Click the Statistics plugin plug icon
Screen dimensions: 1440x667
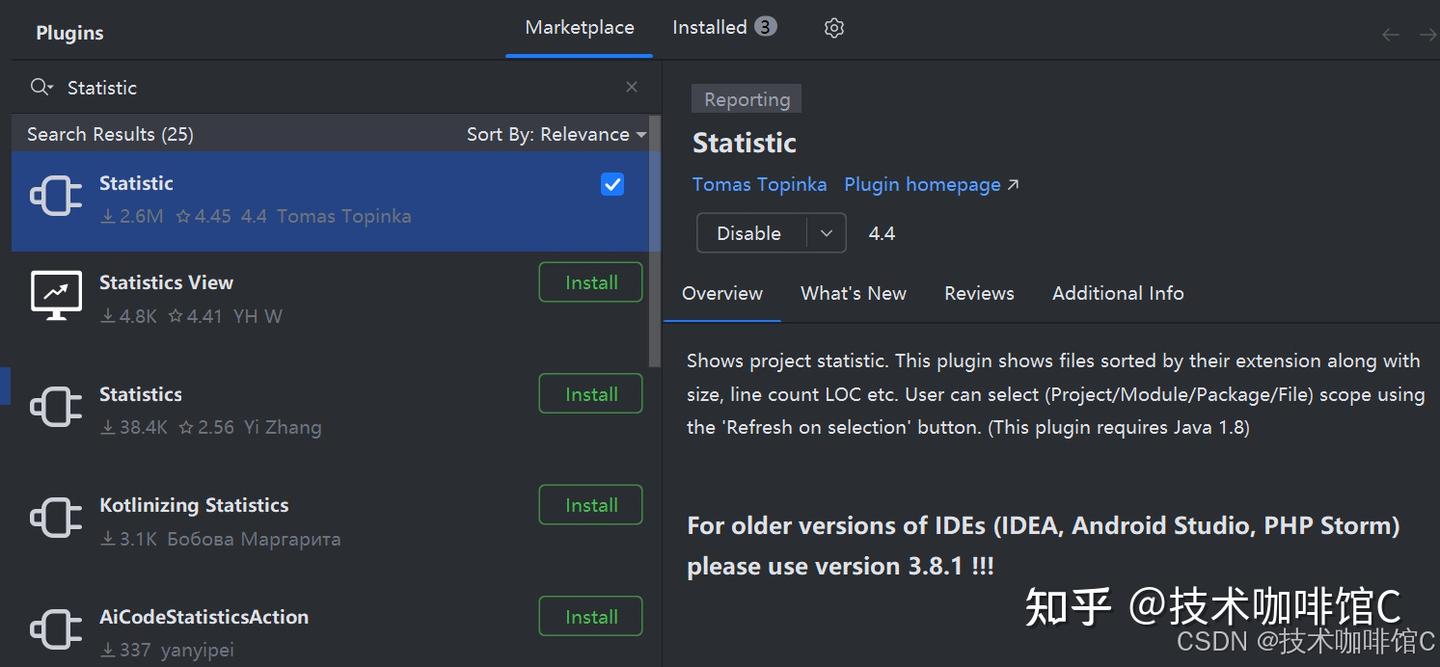click(56, 407)
